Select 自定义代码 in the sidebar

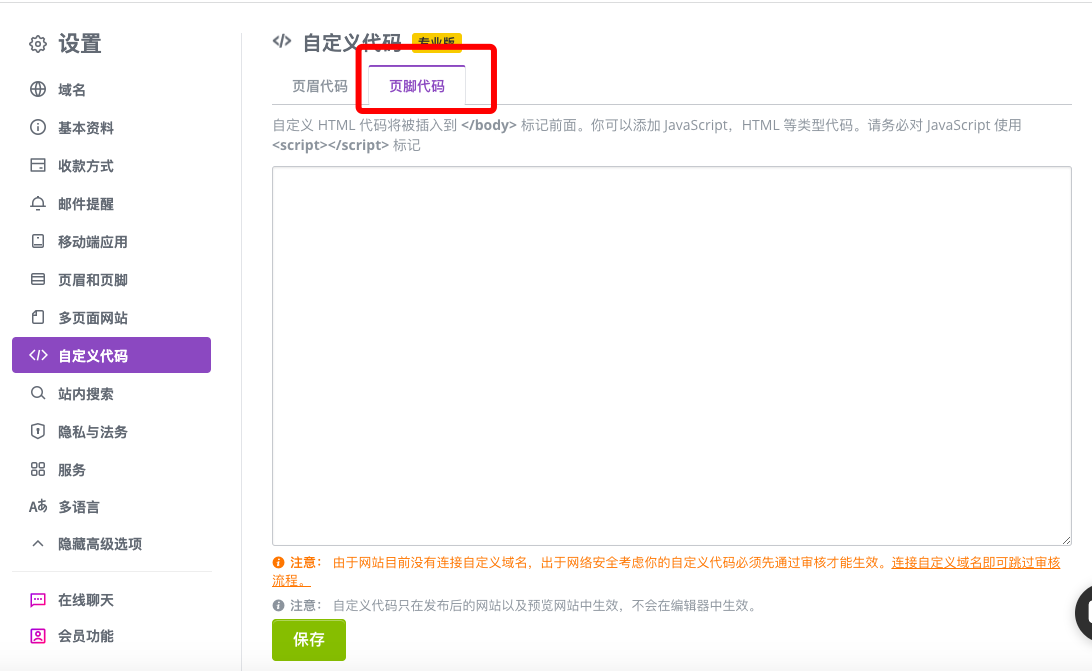click(111, 355)
